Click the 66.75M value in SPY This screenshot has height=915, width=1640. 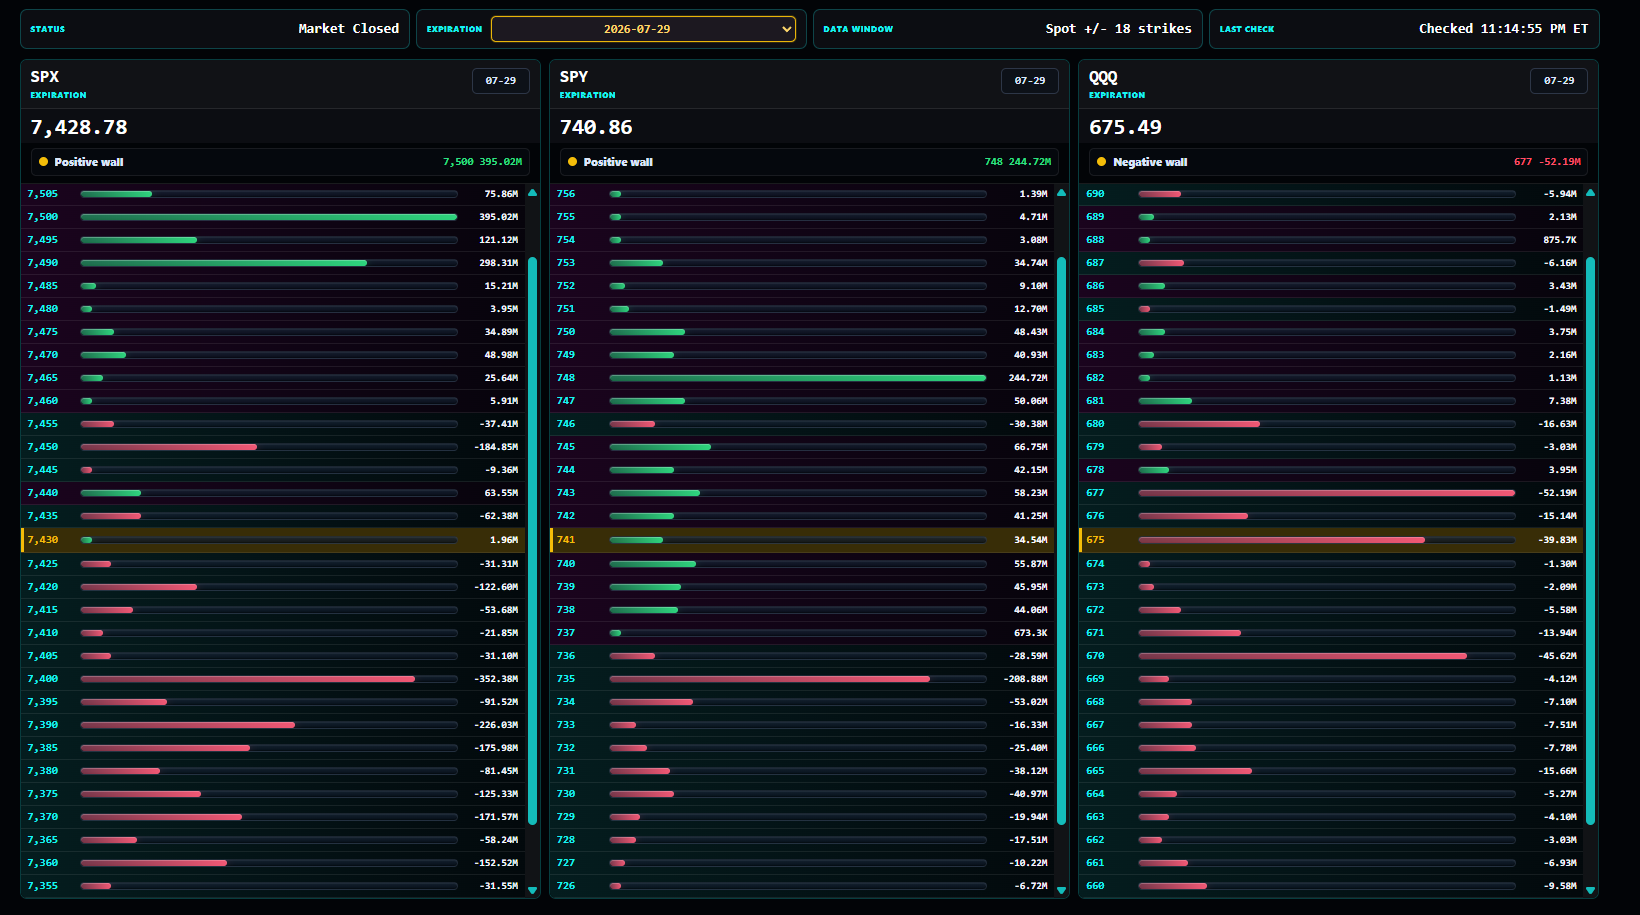pos(1031,447)
